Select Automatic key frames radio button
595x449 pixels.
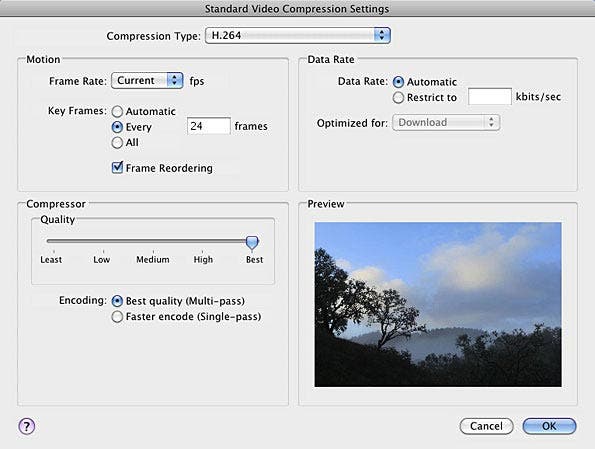(117, 111)
